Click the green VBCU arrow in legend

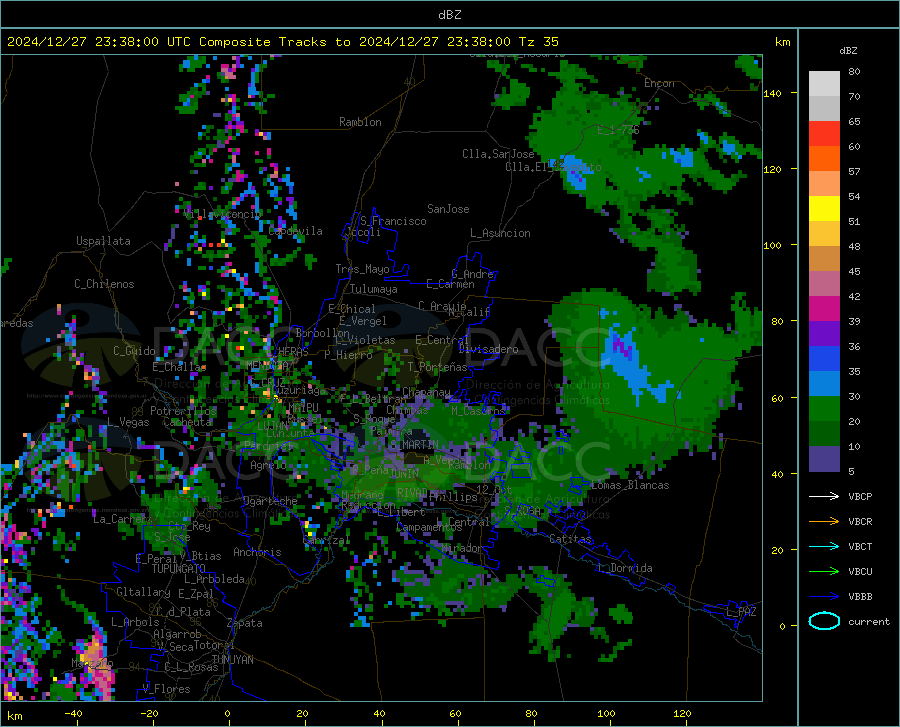click(x=824, y=571)
